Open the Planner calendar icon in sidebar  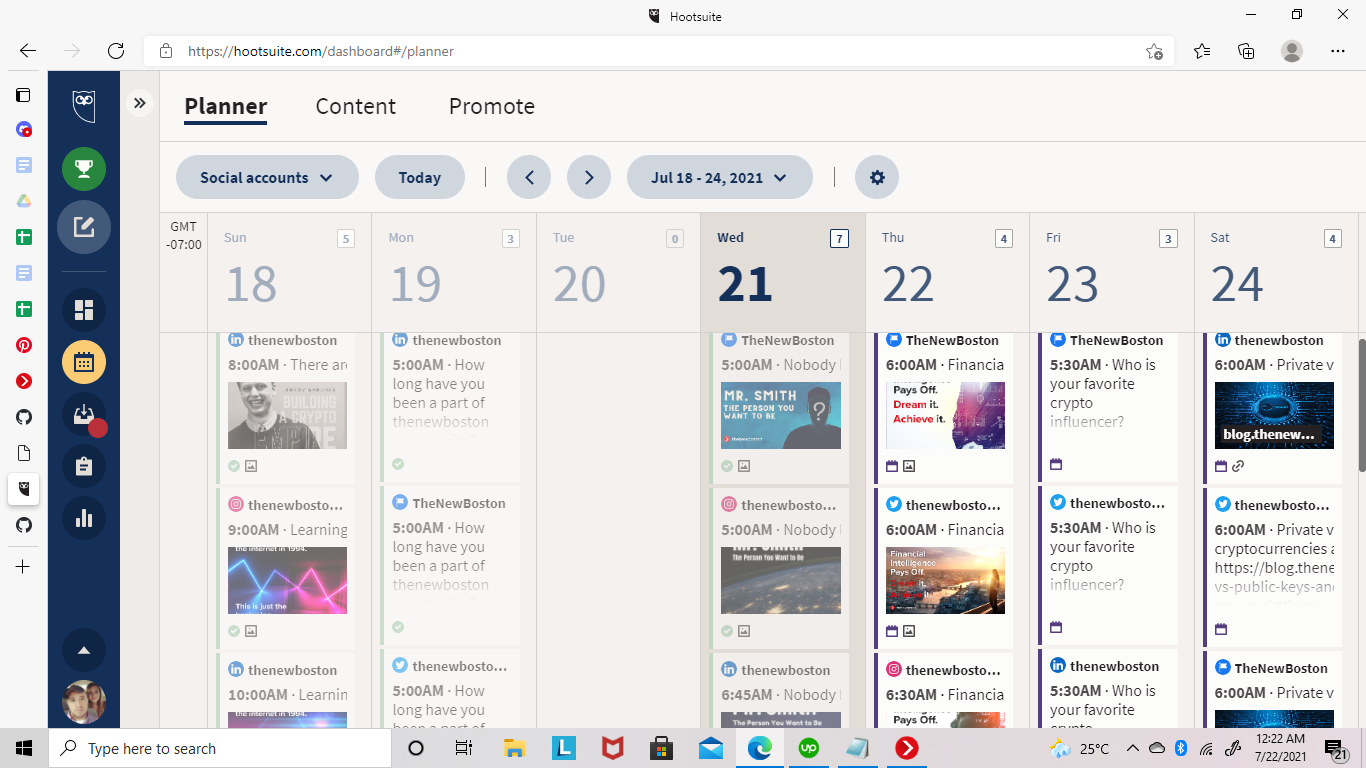tap(84, 362)
